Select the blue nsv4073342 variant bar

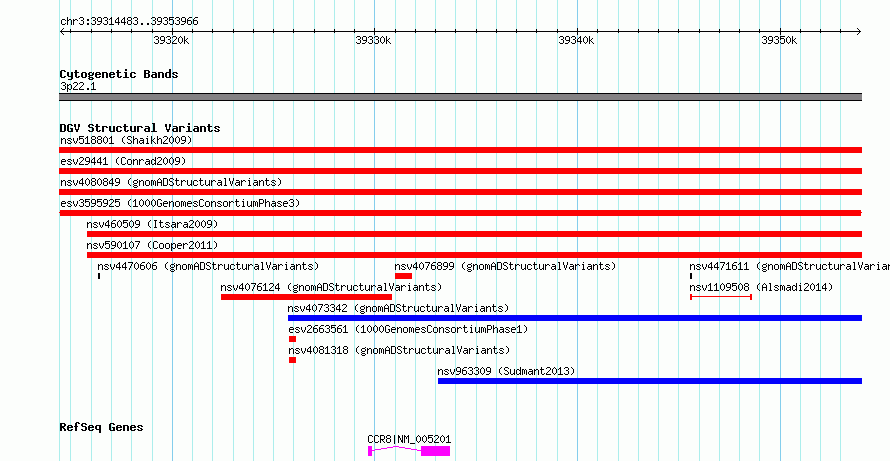pos(575,318)
